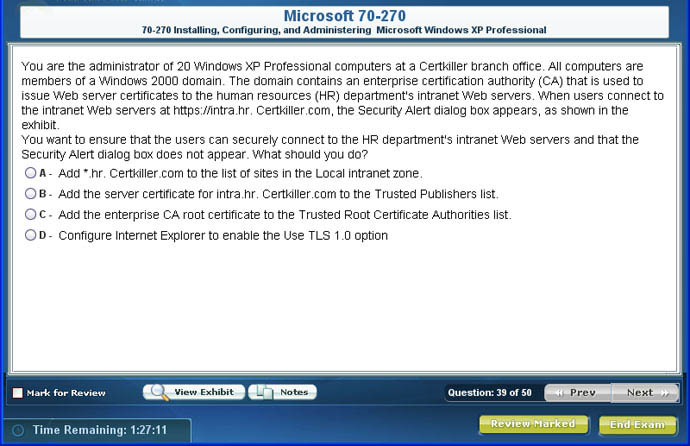Open the View Exhibit button
Image resolution: width=690 pixels, height=446 pixels.
[x=194, y=392]
